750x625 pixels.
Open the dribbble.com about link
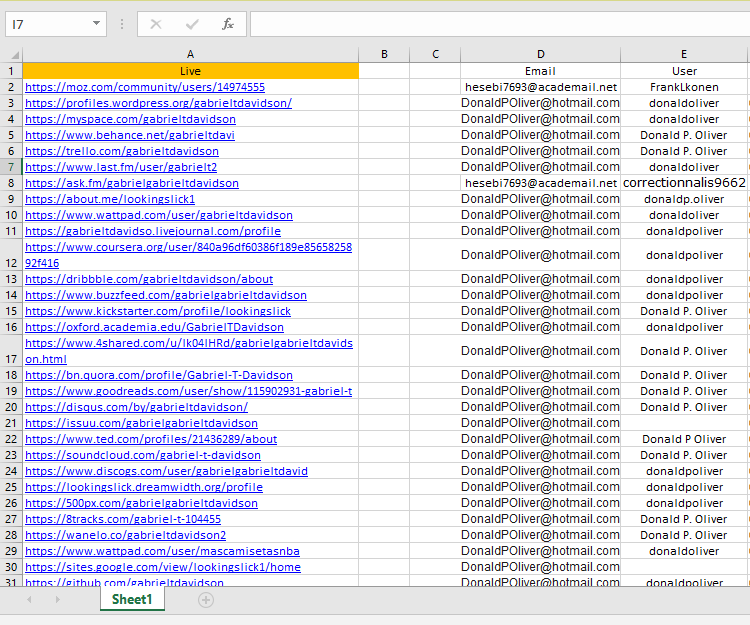(x=149, y=279)
